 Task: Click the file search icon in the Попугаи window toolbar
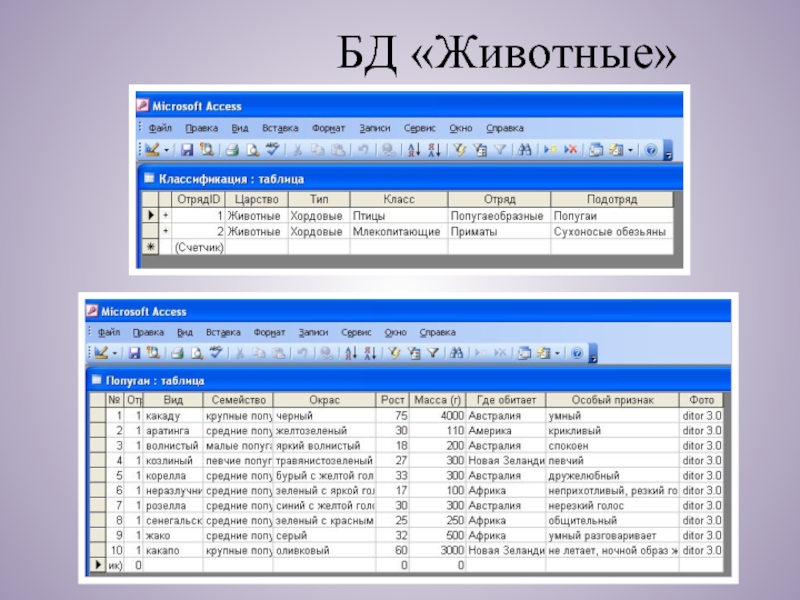click(153, 353)
